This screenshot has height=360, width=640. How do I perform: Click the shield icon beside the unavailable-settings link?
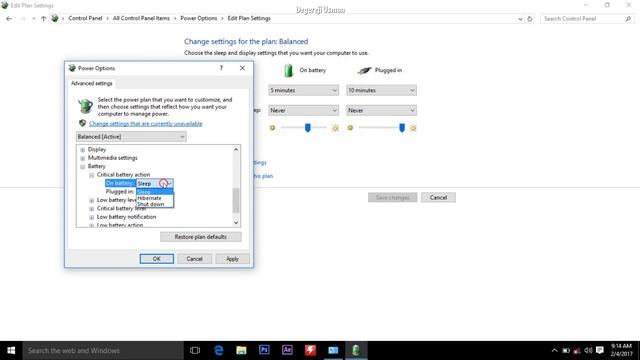(82, 123)
